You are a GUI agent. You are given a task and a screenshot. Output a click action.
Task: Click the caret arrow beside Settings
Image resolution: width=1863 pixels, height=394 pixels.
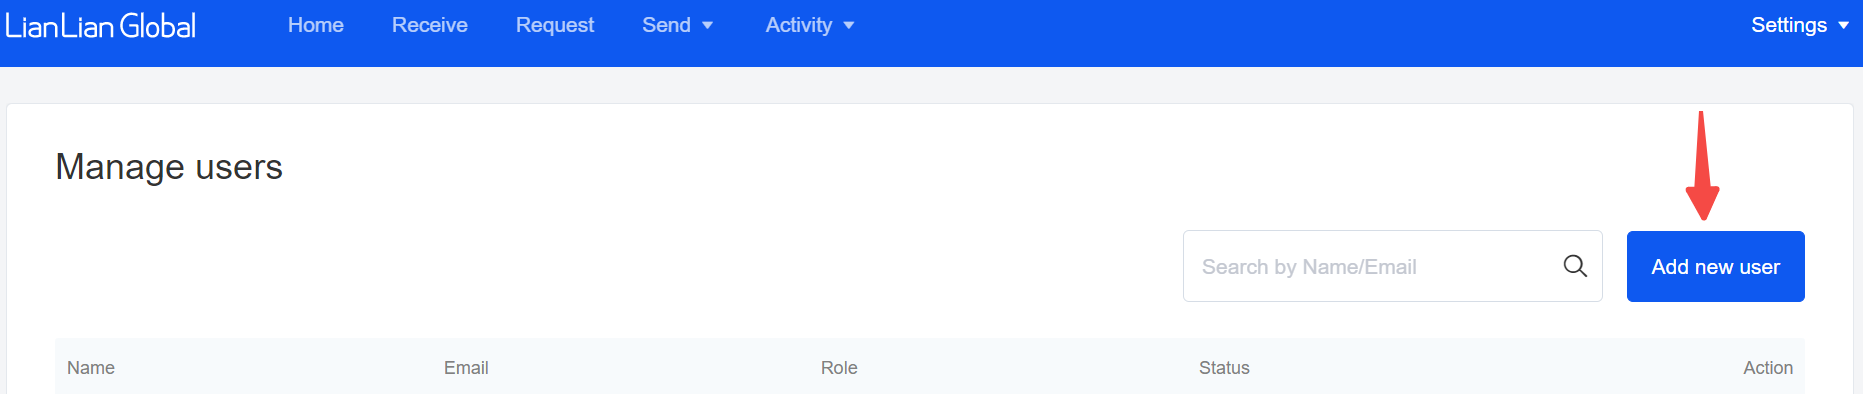(x=1844, y=26)
